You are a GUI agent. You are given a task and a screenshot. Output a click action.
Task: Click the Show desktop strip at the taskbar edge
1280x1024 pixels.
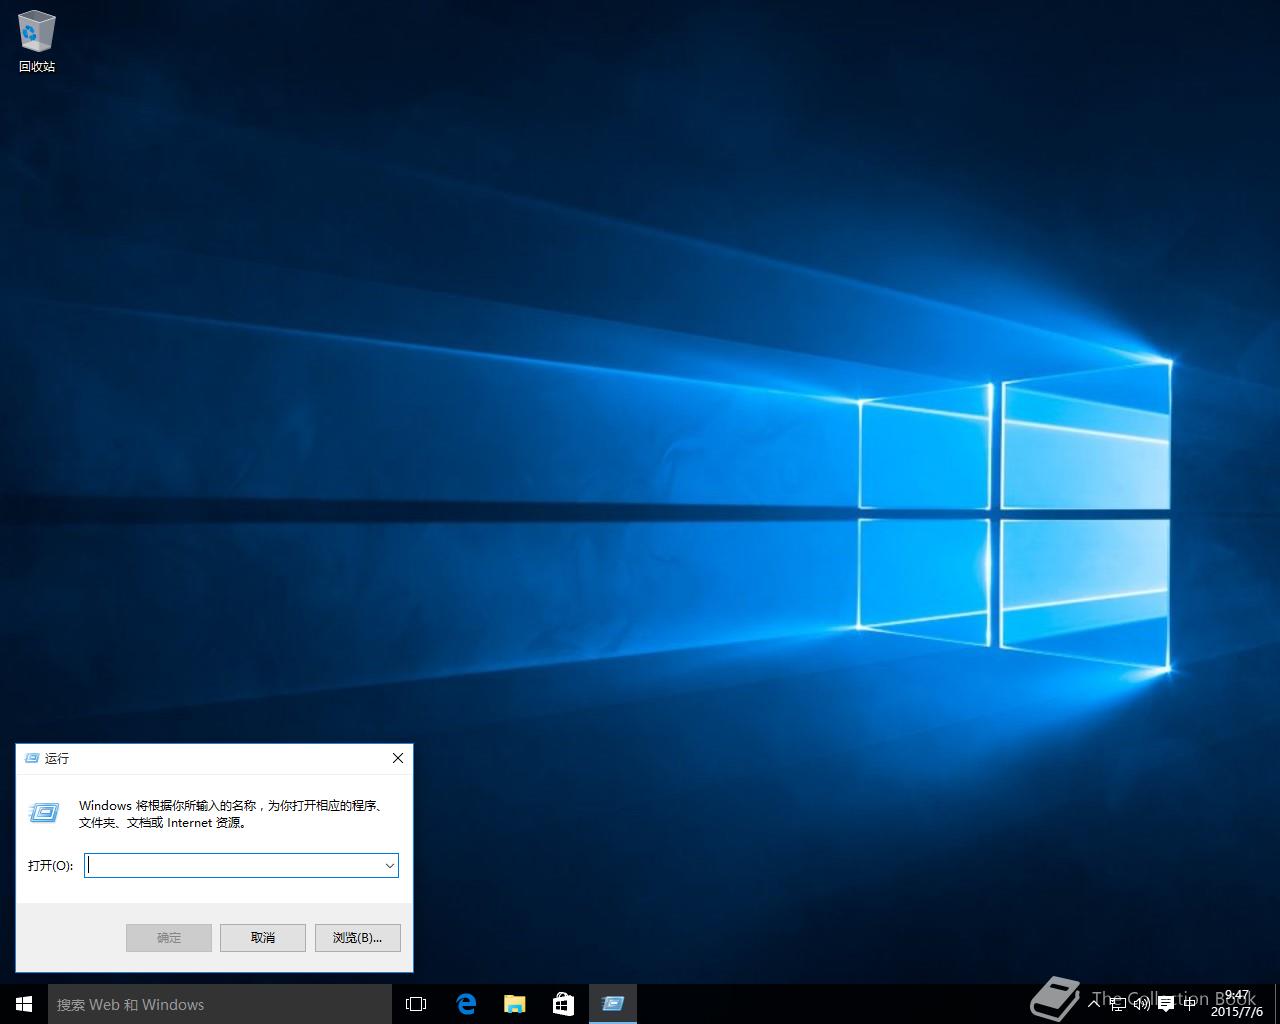[1277, 1004]
